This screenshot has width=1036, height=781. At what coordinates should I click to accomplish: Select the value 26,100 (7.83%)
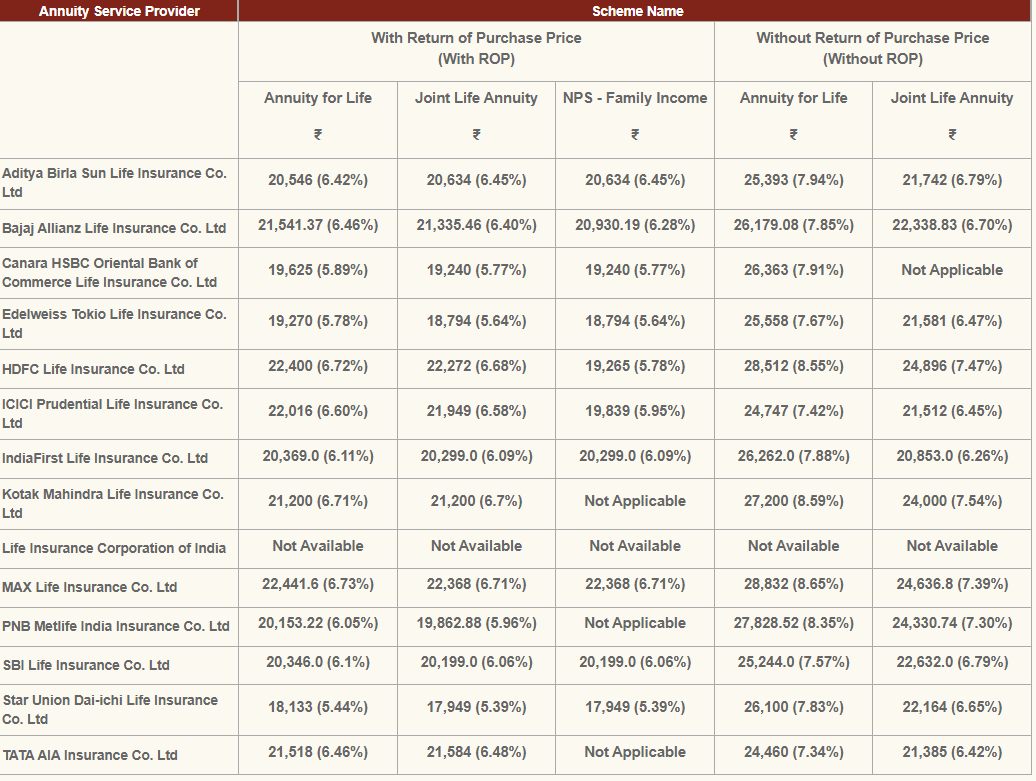tap(794, 706)
